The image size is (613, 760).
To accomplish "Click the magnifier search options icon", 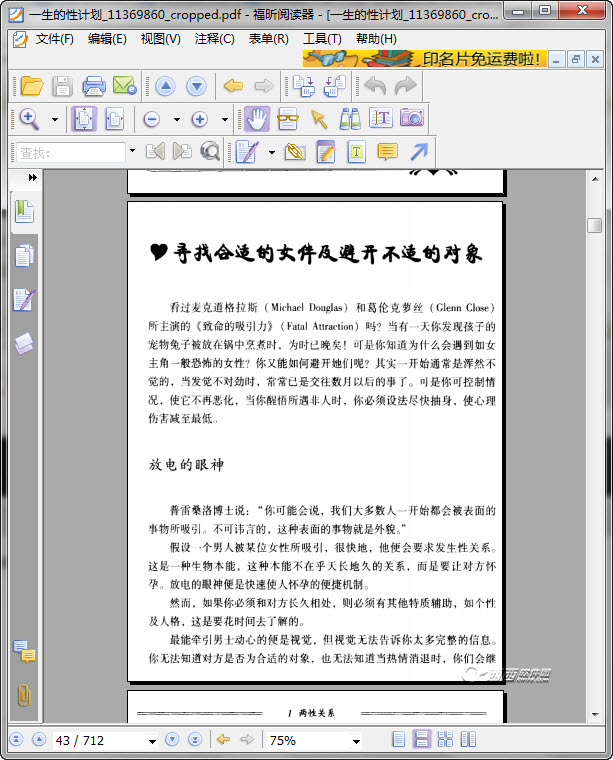I will (210, 152).
